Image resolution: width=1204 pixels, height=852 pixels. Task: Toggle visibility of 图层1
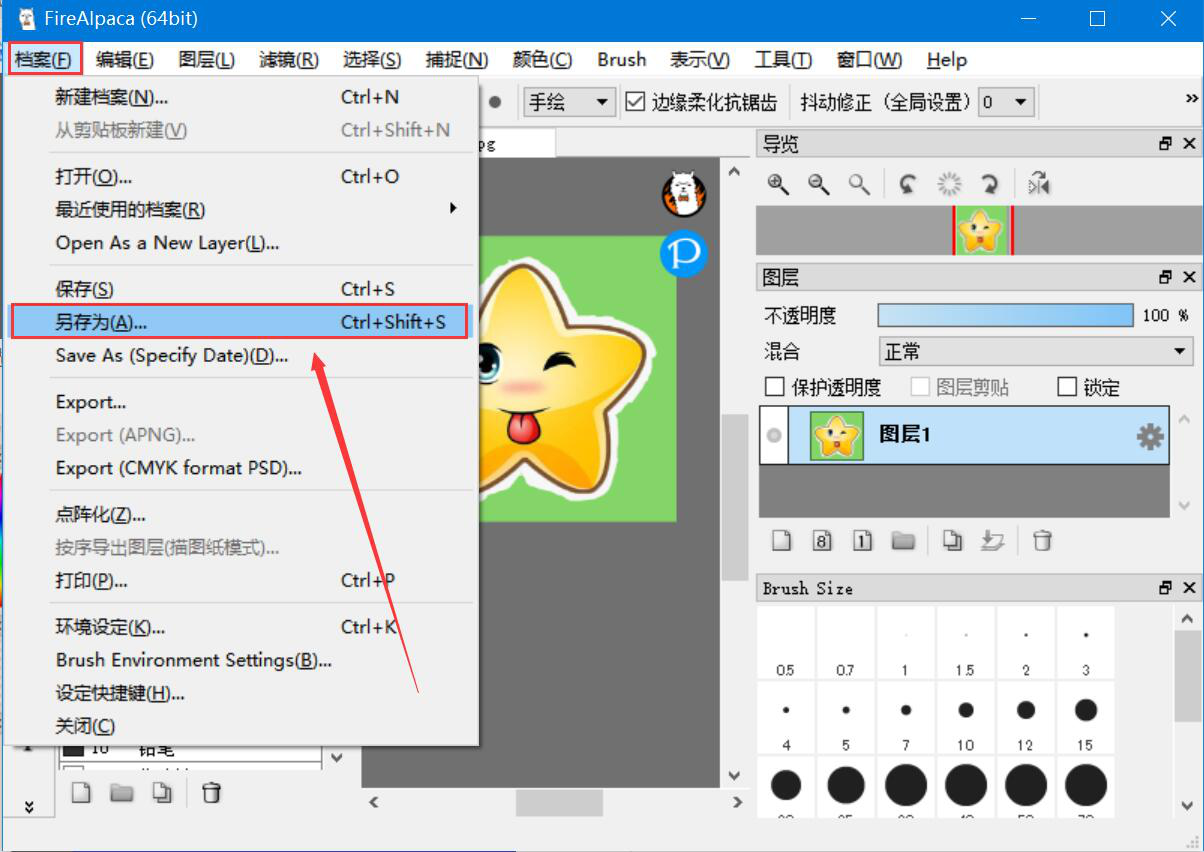pyautogui.click(x=773, y=435)
